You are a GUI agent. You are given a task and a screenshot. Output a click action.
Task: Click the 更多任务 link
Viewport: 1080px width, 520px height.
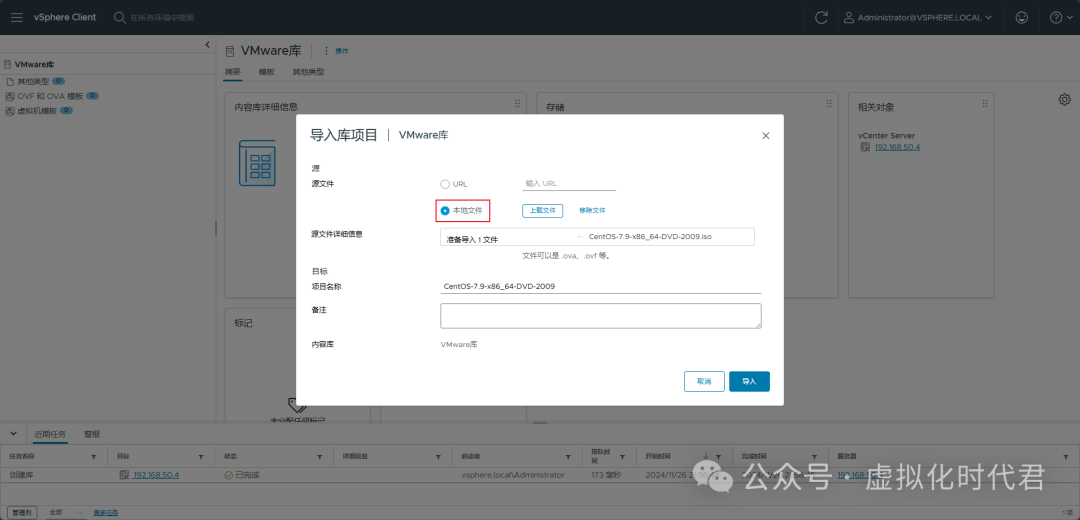tap(105, 512)
